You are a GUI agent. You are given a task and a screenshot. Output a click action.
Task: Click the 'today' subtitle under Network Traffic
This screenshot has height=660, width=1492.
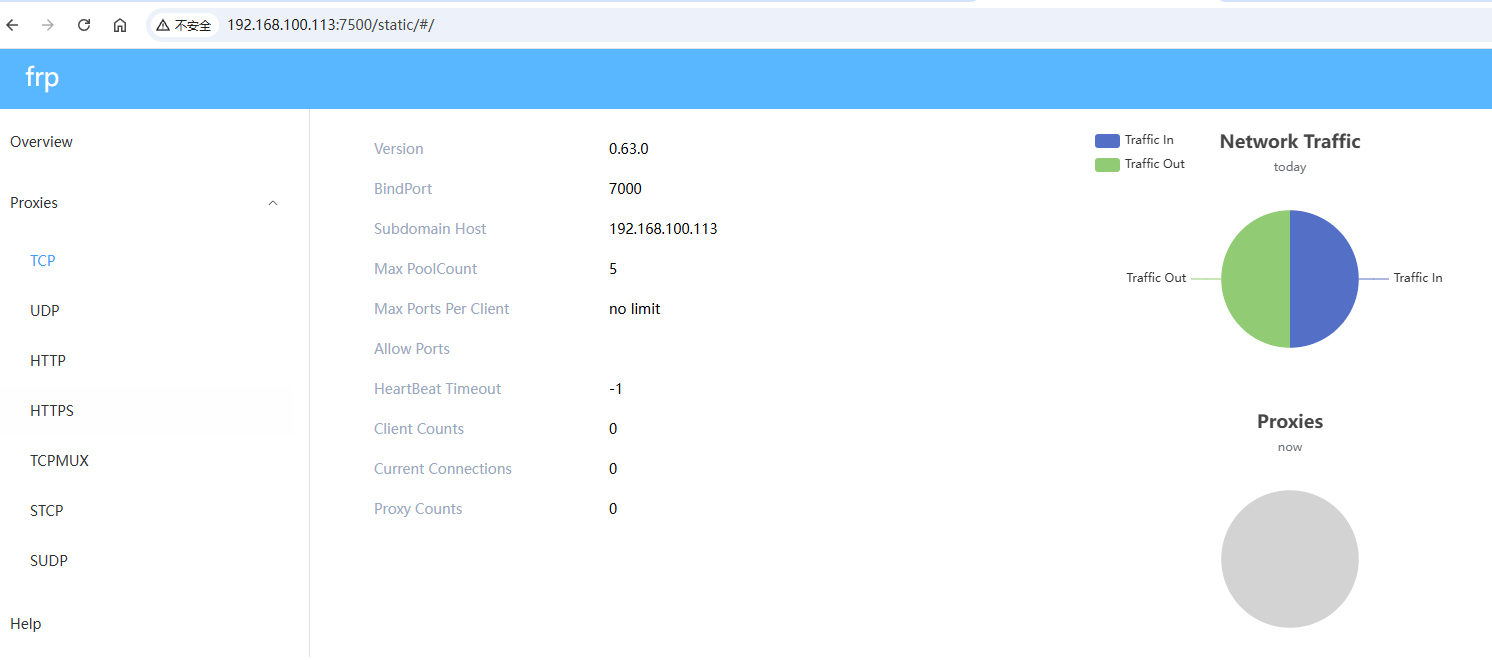coord(1290,167)
